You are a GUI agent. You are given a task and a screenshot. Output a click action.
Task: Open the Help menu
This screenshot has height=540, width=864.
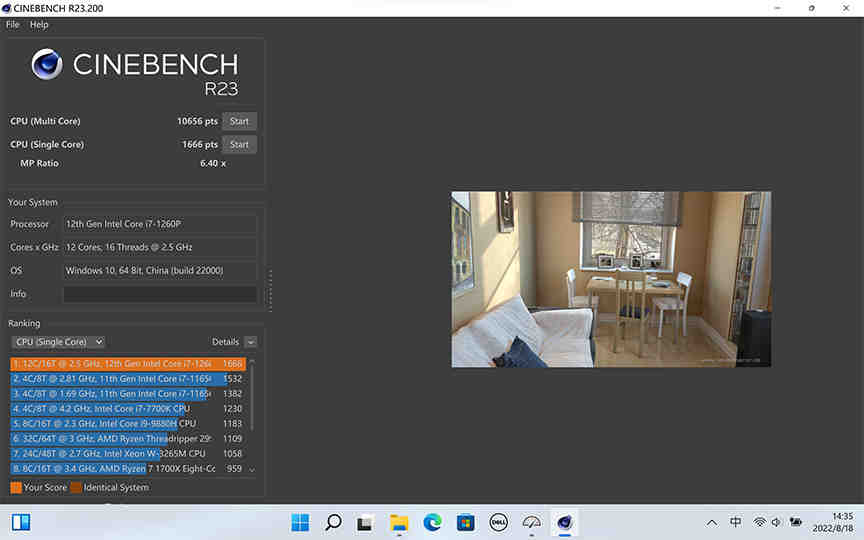pos(39,24)
